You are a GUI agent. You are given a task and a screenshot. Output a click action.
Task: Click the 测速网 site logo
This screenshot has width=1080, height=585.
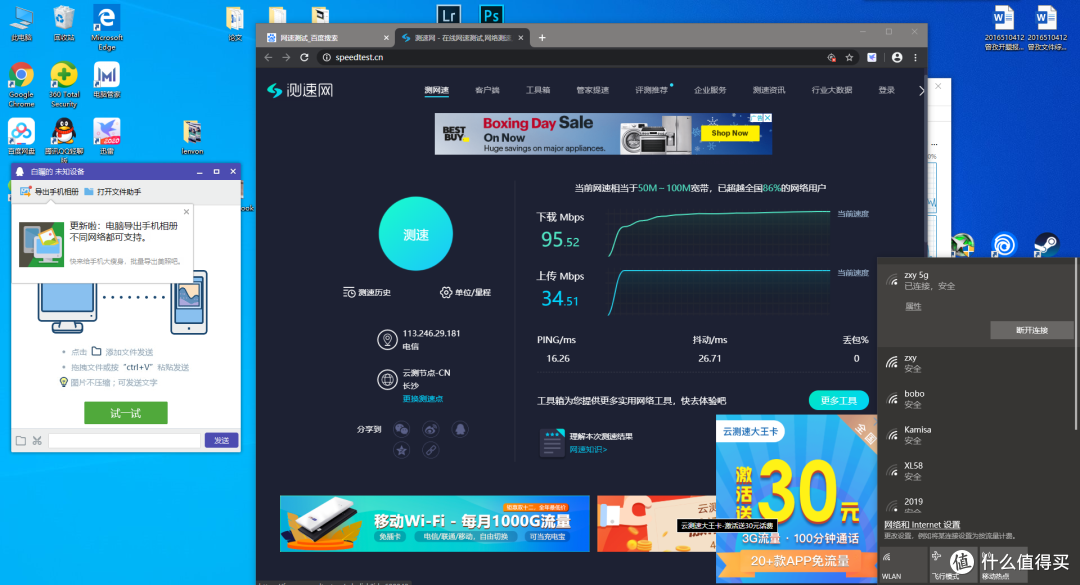tap(300, 90)
